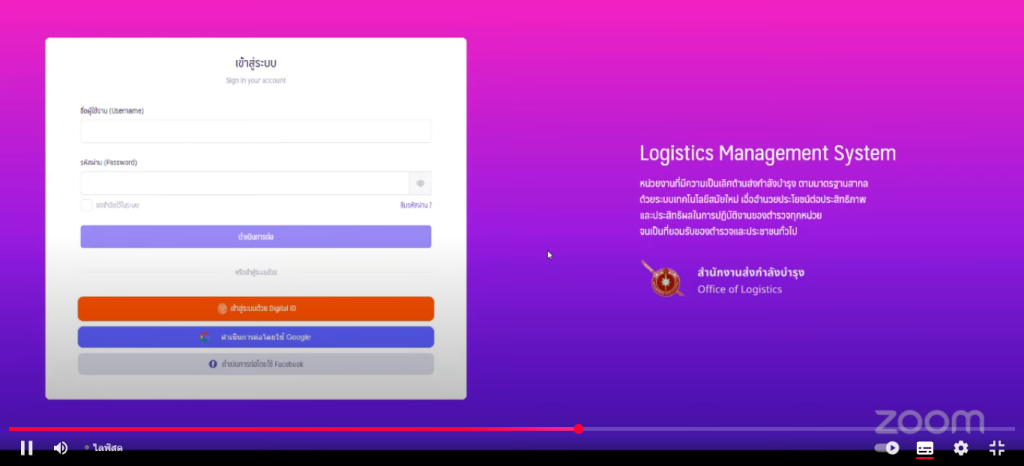
Task: Click the Password input field
Action: tap(245, 183)
